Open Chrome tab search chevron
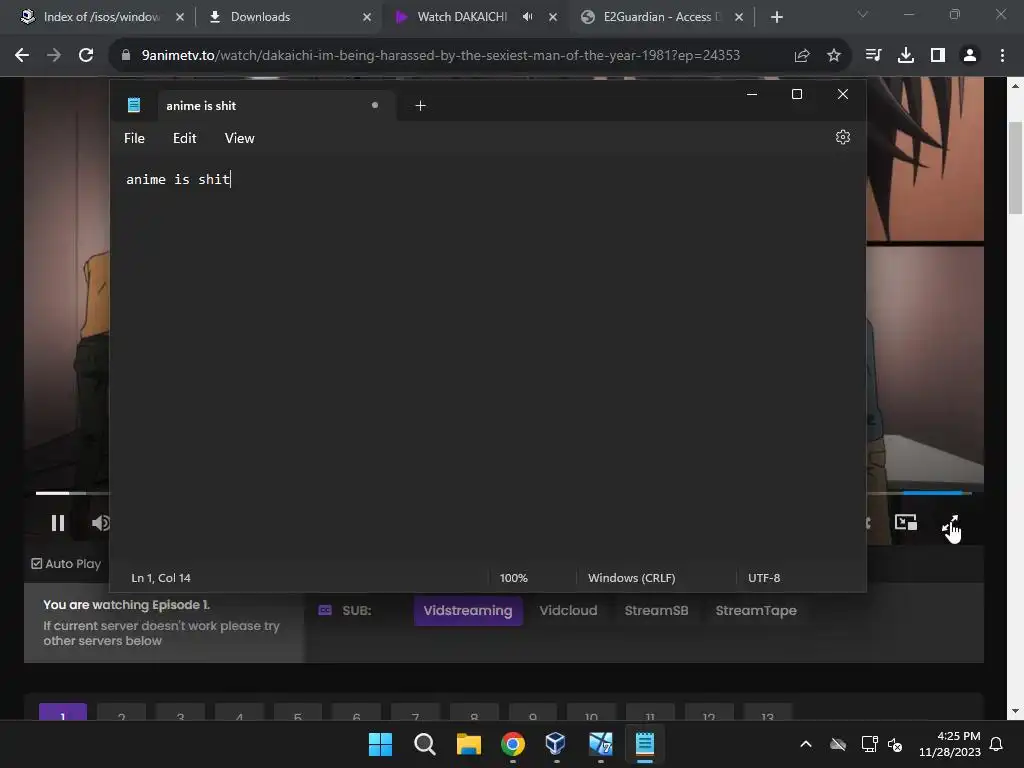The height and width of the screenshot is (768, 1024). point(863,14)
